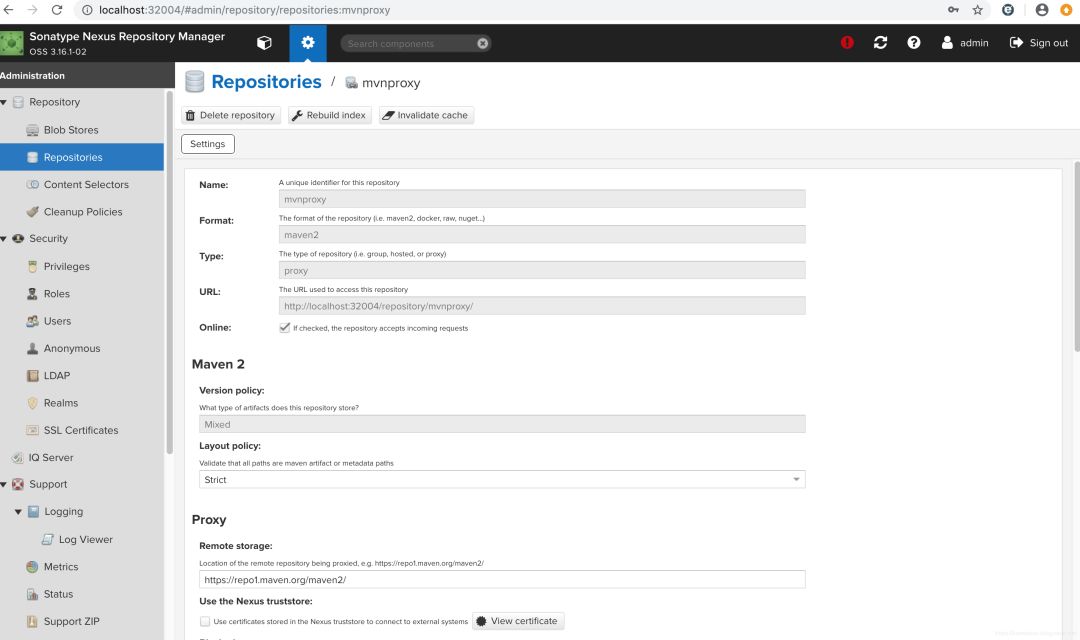Click the View certificate button
This screenshot has height=640, width=1080.
coord(517,621)
